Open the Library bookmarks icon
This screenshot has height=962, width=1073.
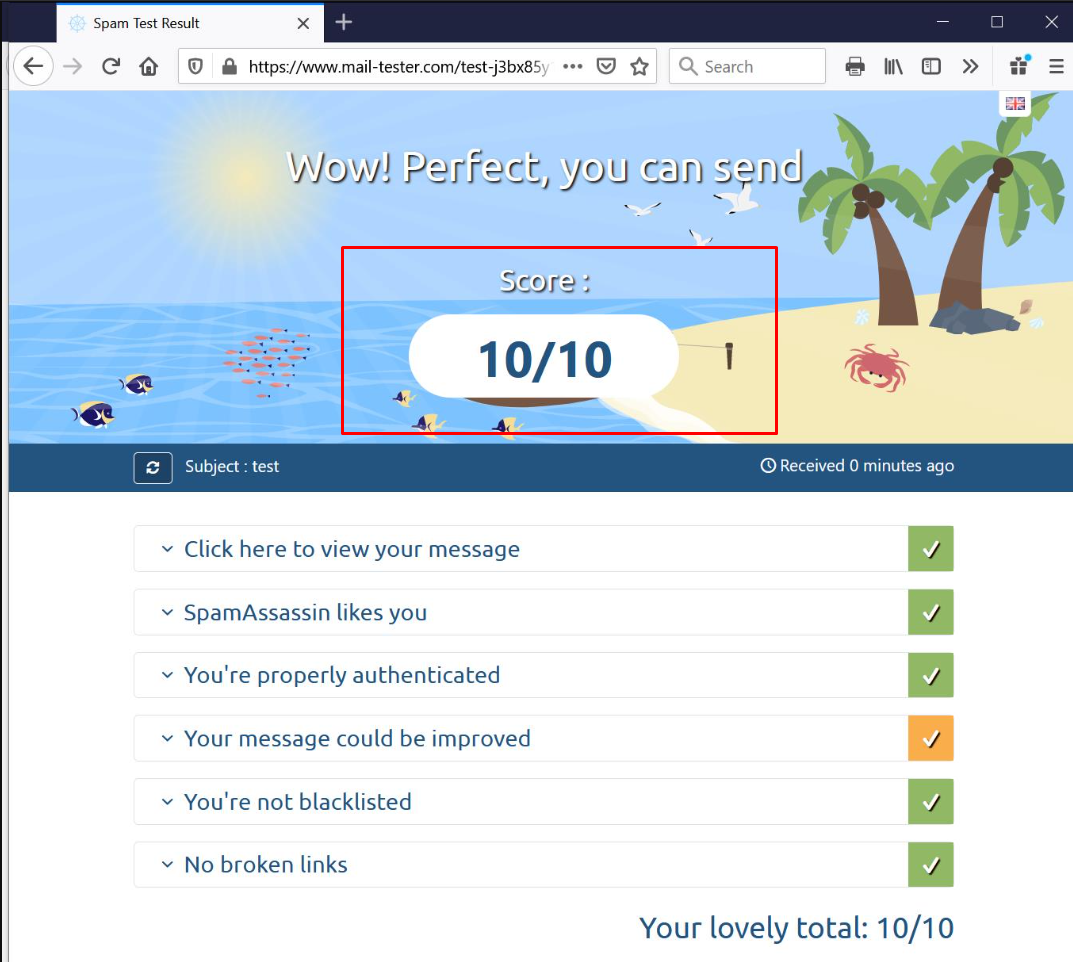(894, 67)
